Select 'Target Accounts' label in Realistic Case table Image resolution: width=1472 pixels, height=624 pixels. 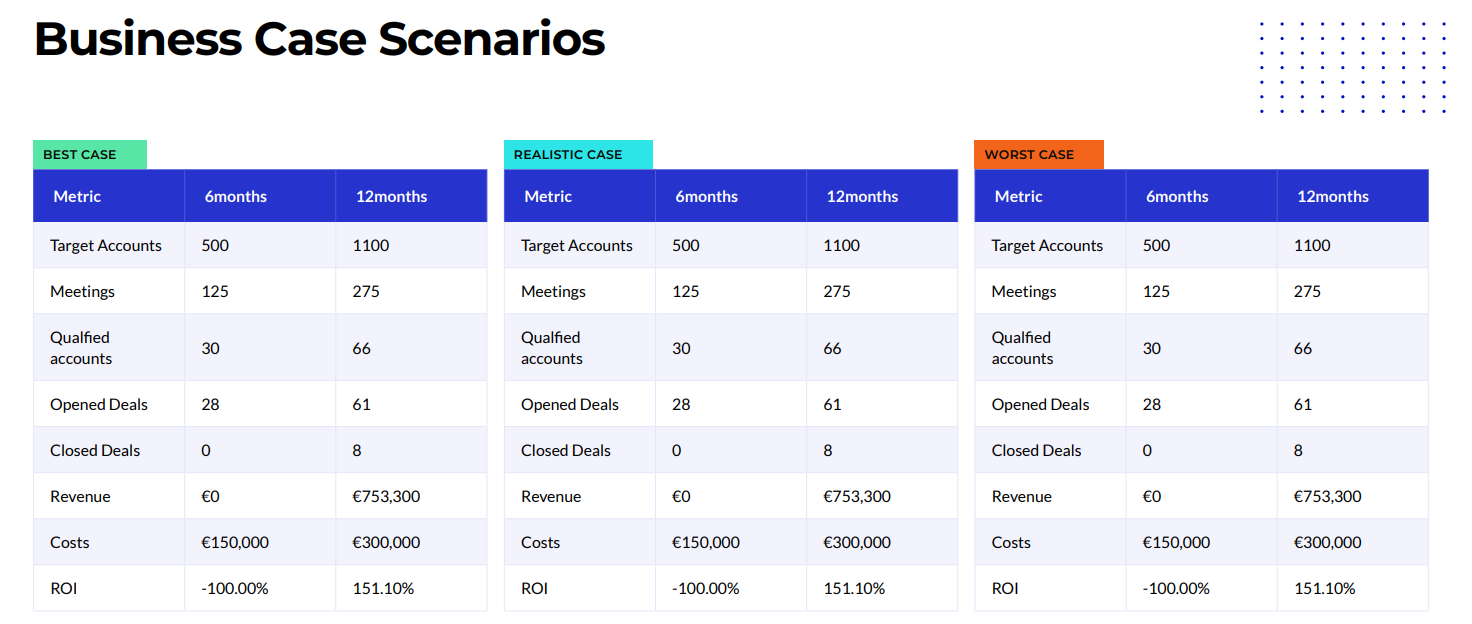[577, 245]
